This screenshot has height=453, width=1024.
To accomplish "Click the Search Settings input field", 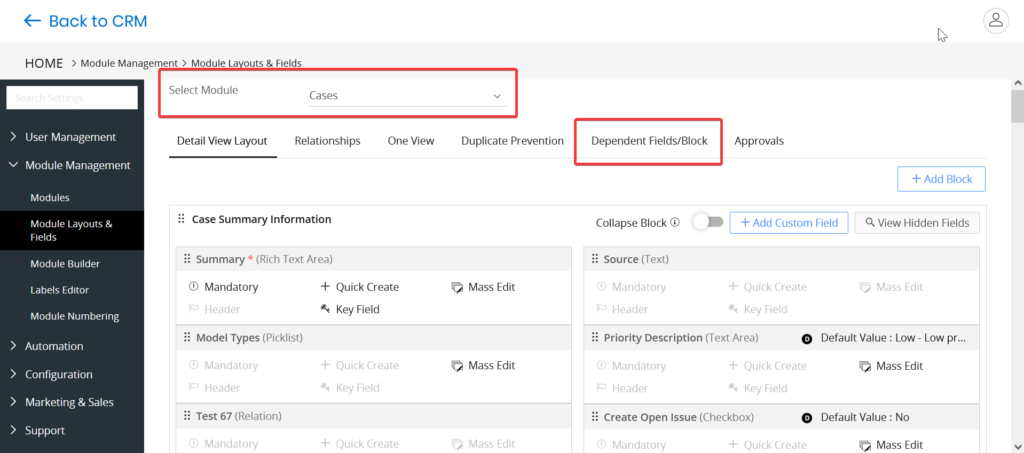I will (72, 98).
